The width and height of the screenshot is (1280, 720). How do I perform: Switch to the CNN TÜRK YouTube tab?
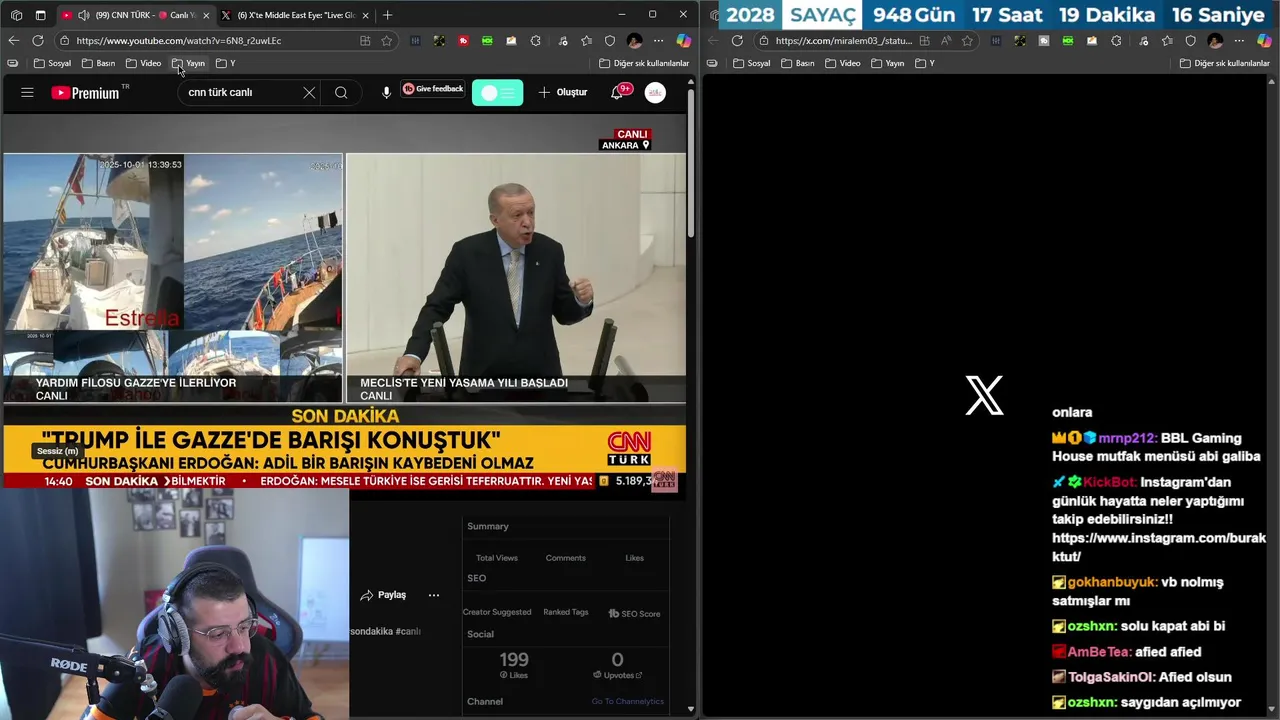tap(134, 15)
